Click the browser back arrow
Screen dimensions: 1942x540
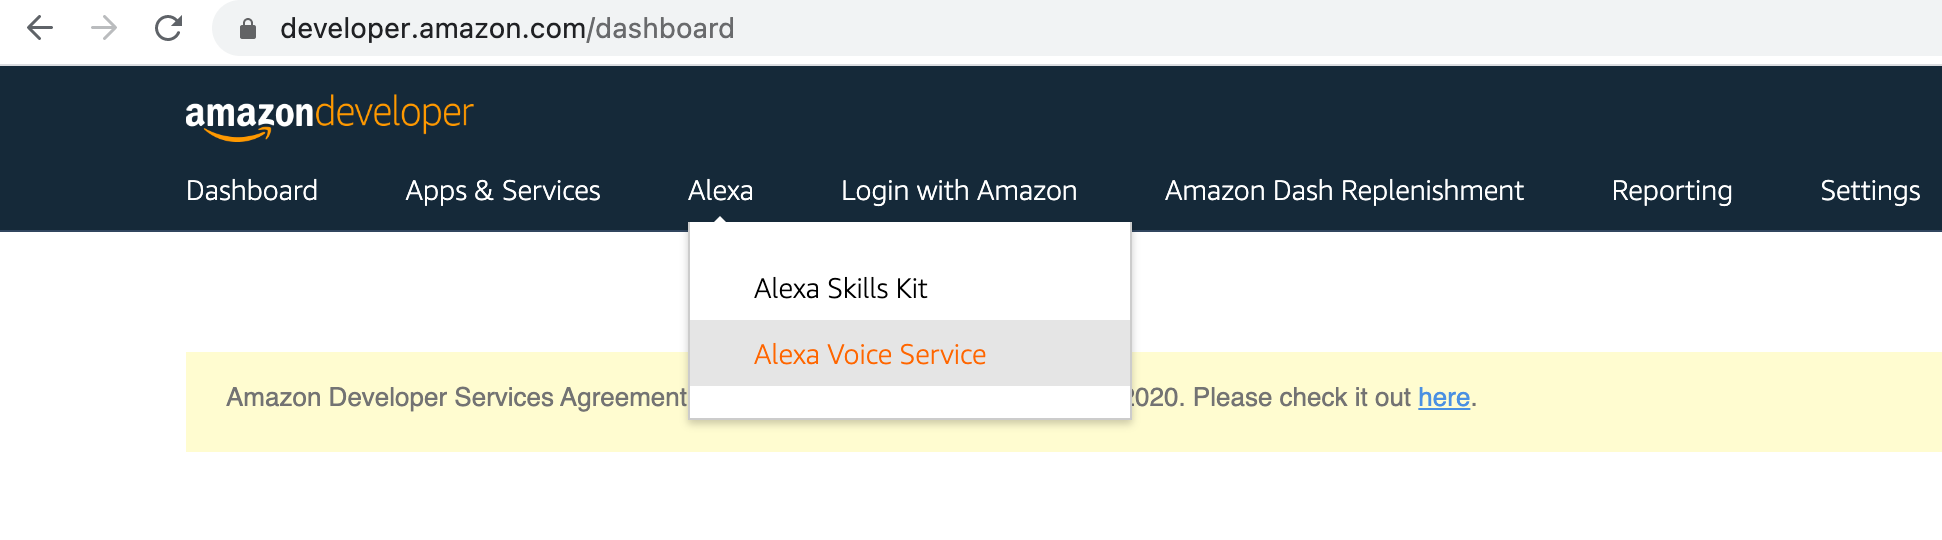[40, 28]
